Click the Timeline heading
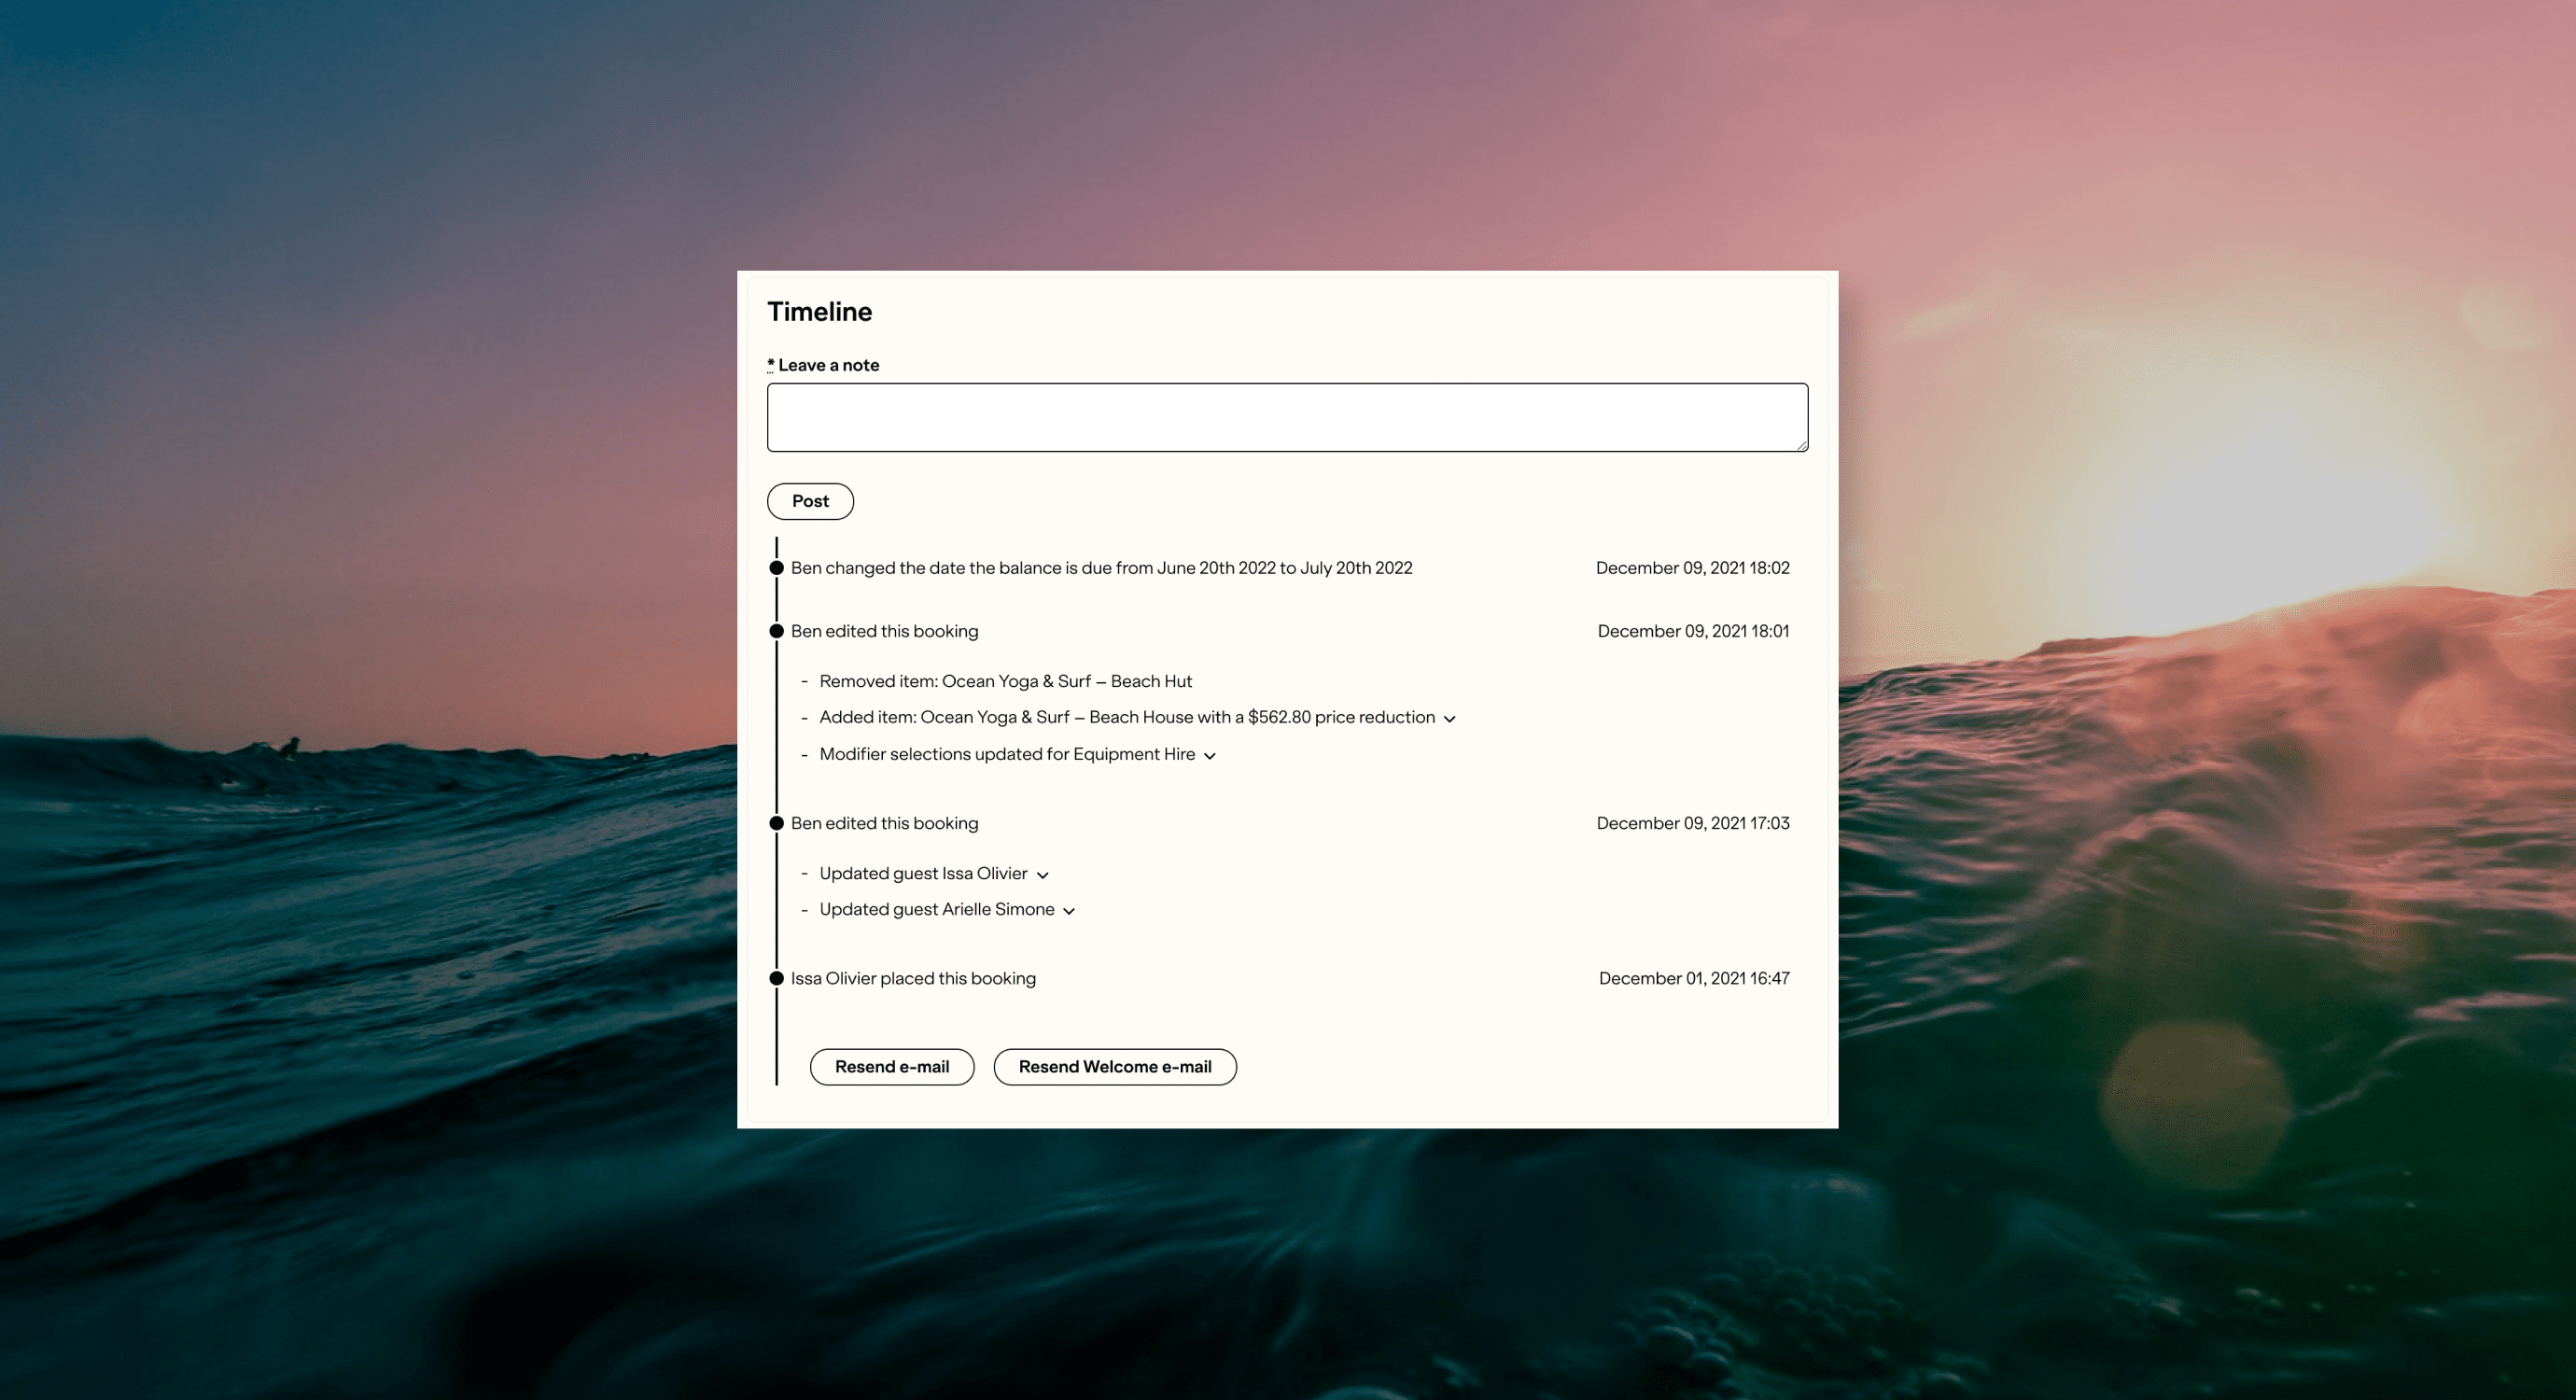 coord(819,312)
